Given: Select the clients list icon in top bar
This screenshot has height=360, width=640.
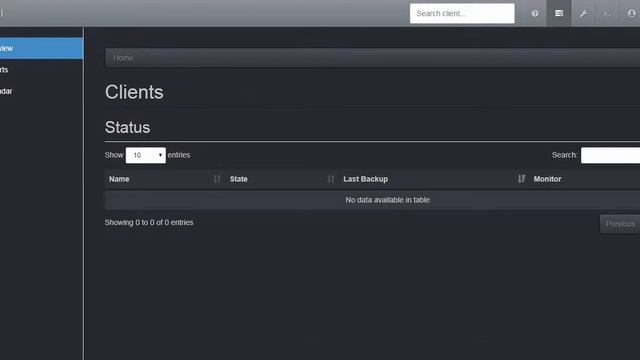Looking at the screenshot, I should [x=559, y=13].
